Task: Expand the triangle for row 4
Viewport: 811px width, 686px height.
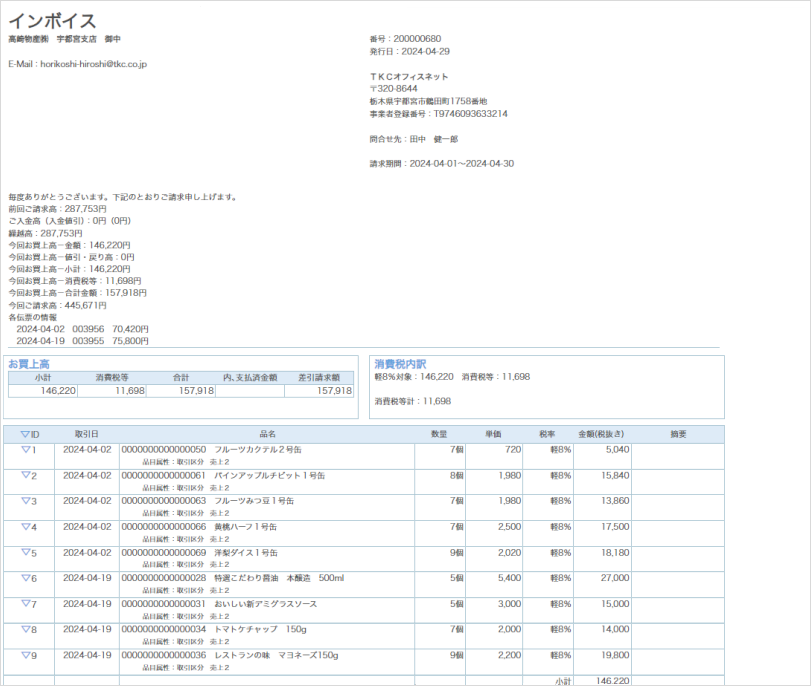Action: [x=25, y=527]
